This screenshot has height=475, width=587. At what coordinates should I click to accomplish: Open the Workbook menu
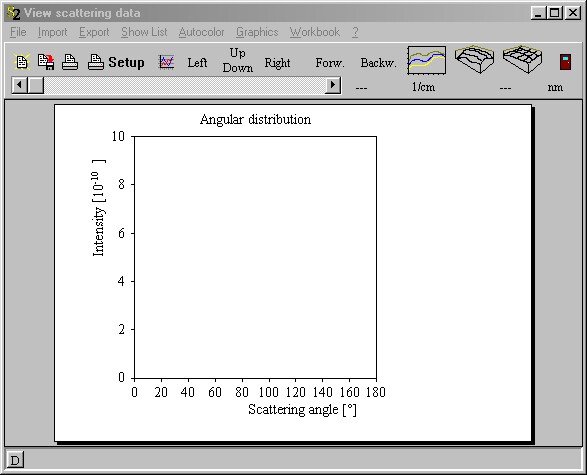pyautogui.click(x=315, y=32)
